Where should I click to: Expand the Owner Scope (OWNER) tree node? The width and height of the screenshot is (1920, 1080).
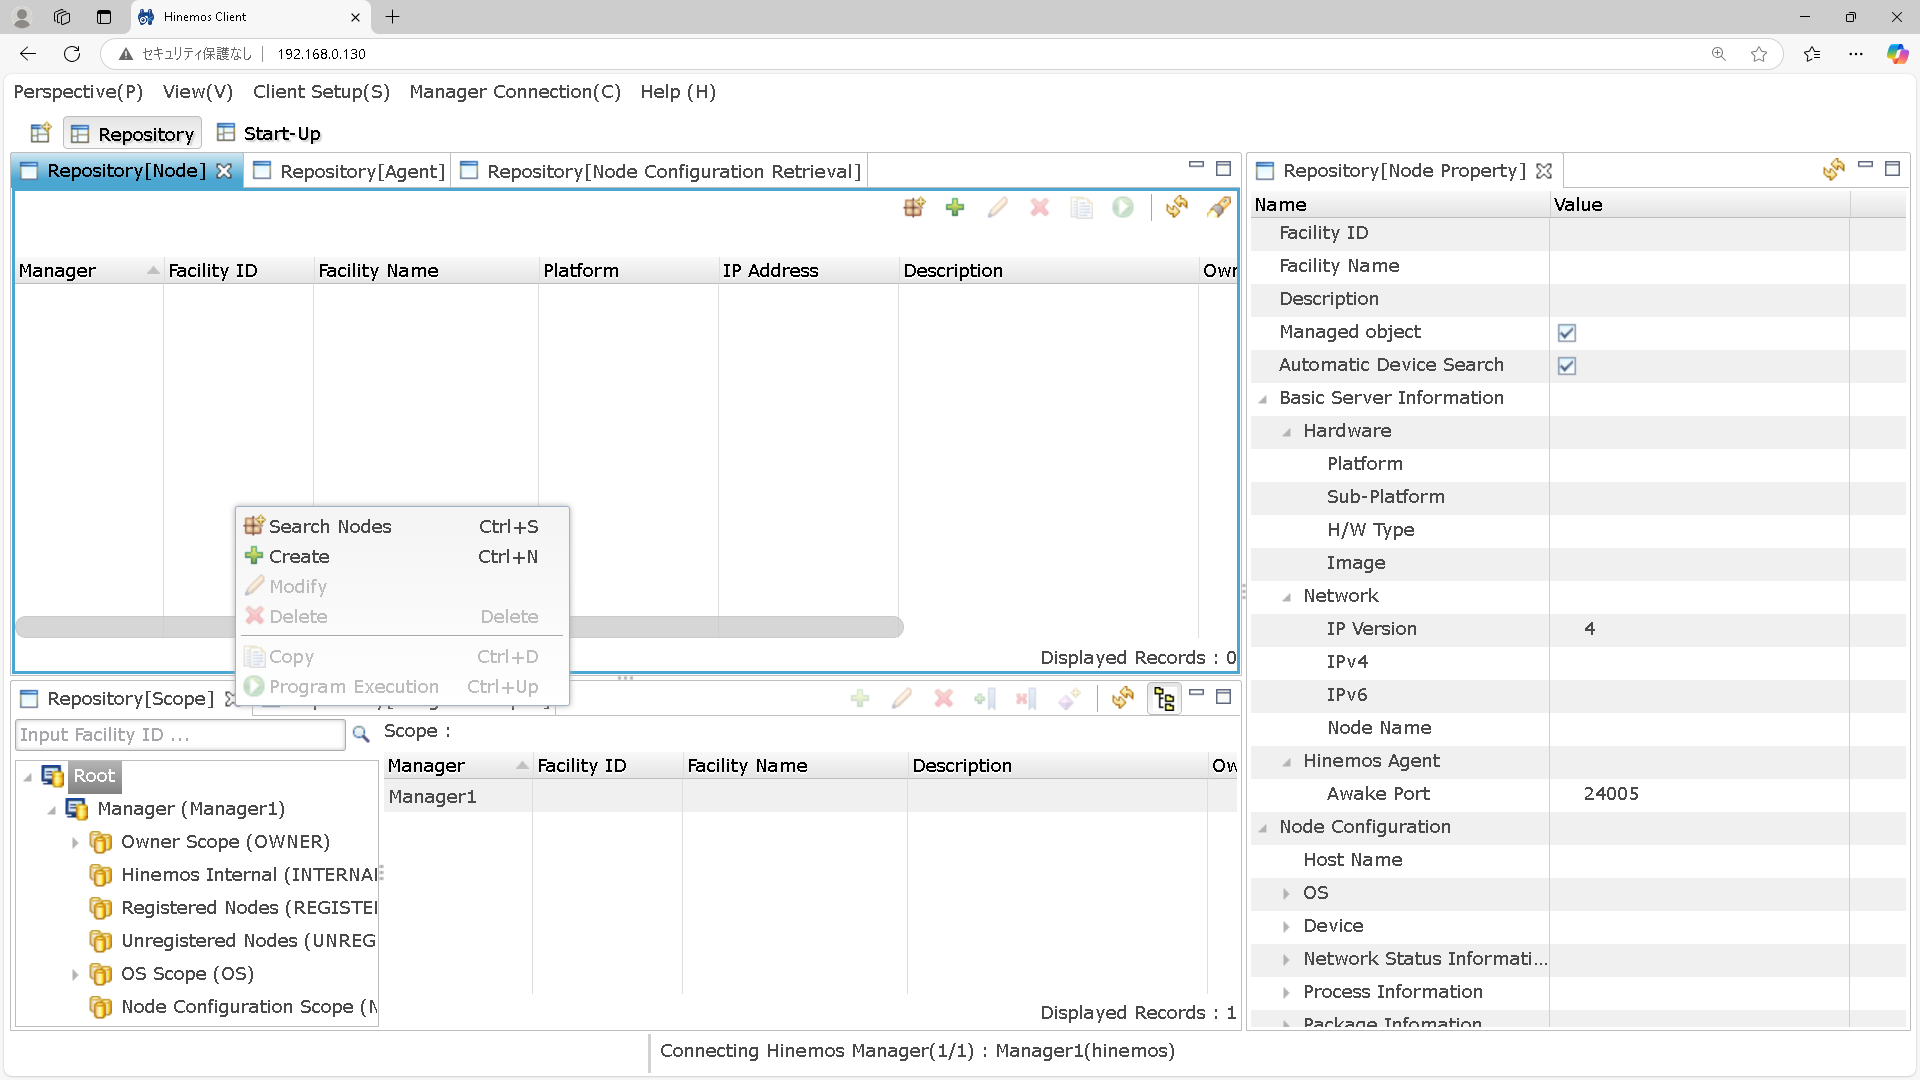75,843
